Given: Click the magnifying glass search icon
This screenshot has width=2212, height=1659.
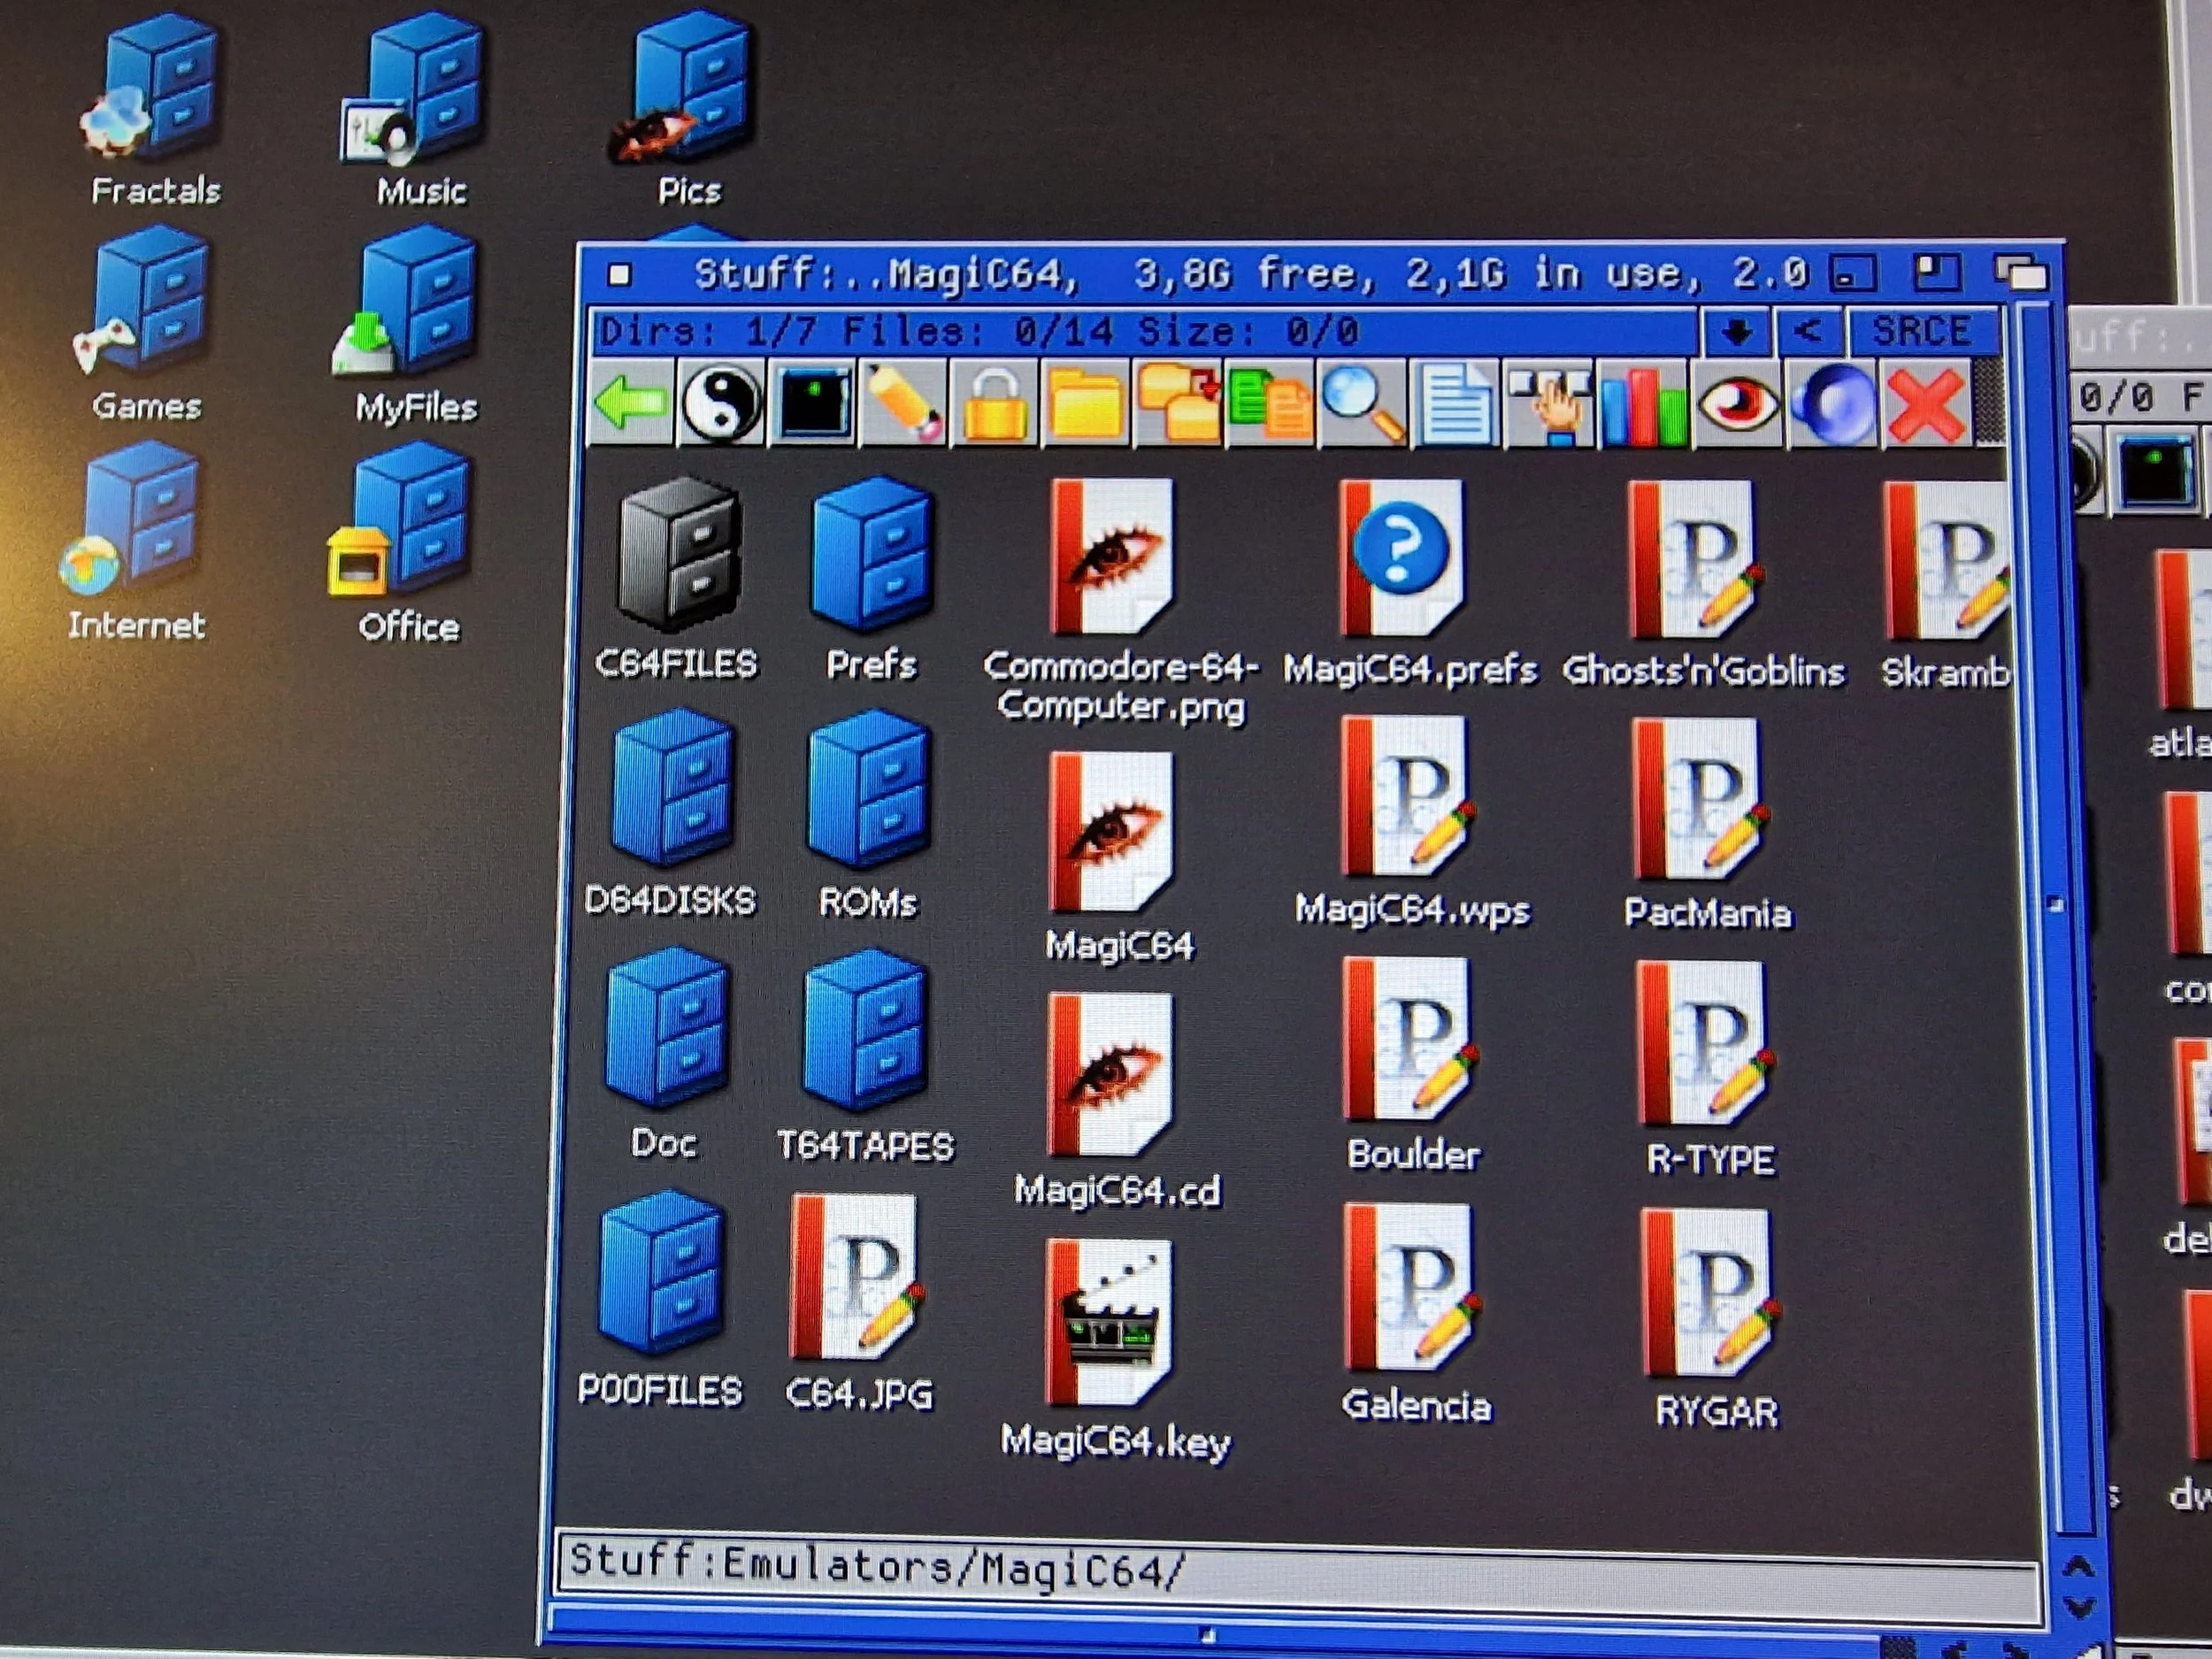Looking at the screenshot, I should [1362, 403].
